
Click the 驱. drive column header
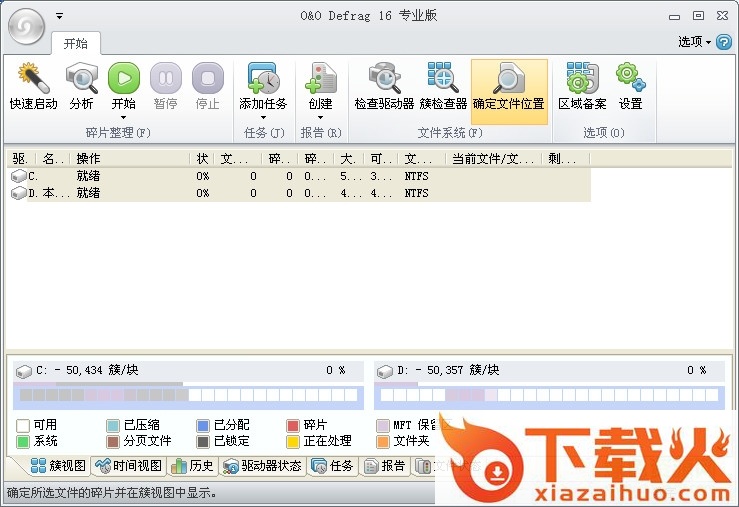coord(21,159)
